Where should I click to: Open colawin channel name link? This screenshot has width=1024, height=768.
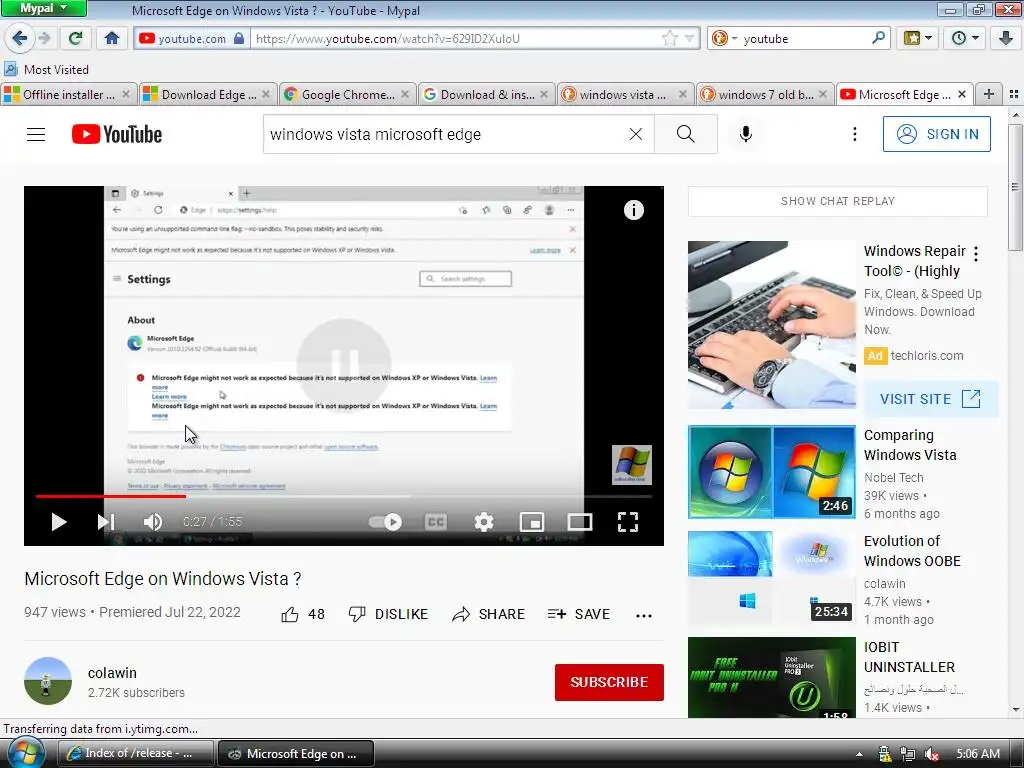(112, 673)
